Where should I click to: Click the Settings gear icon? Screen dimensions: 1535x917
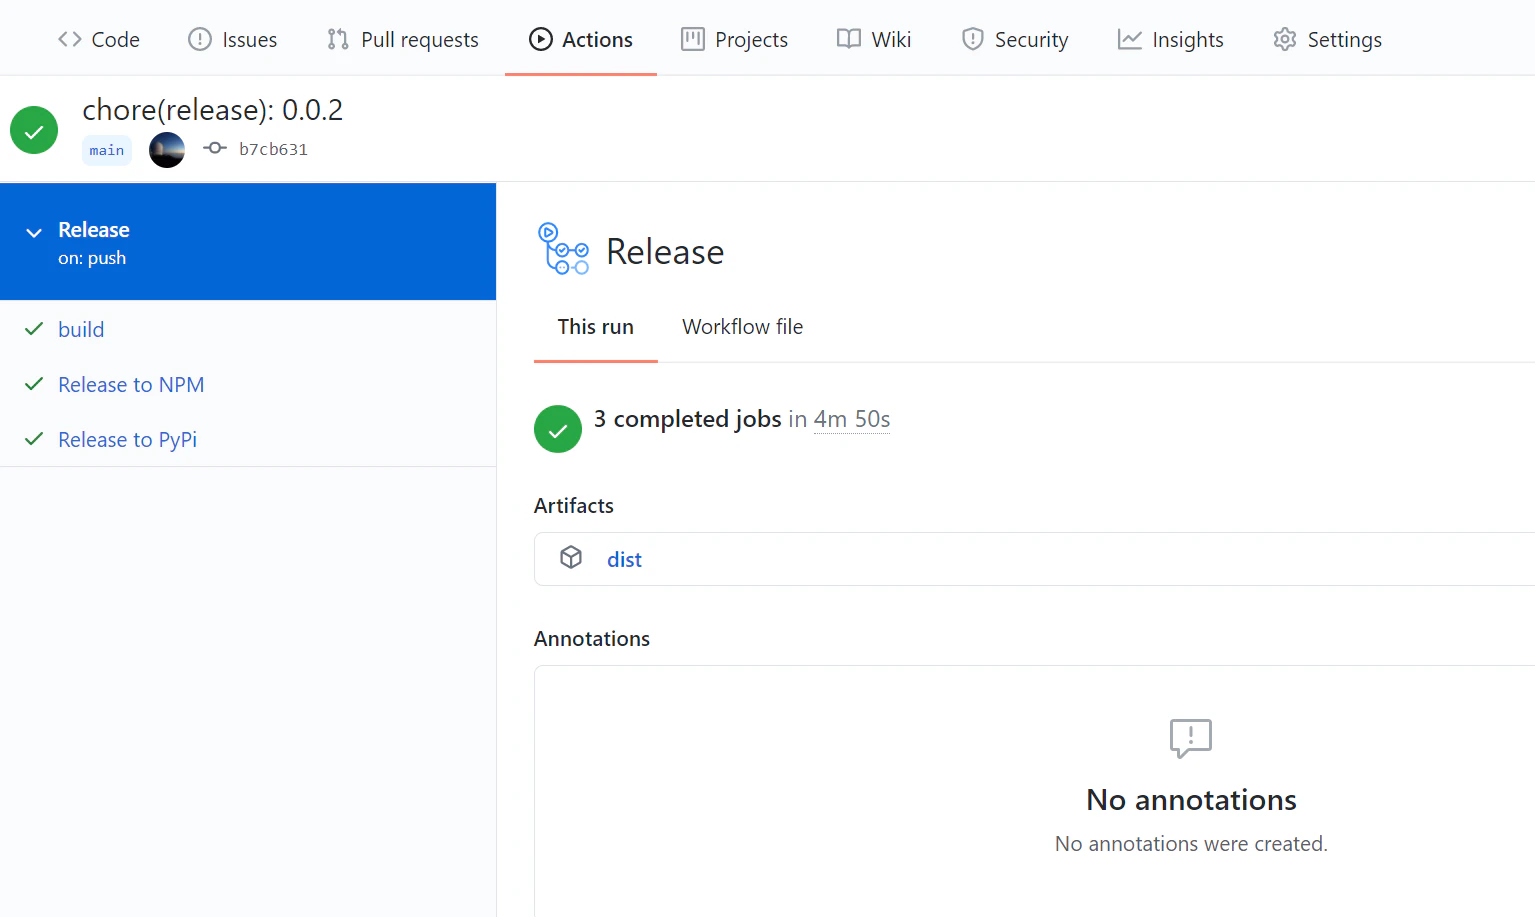1285,39
